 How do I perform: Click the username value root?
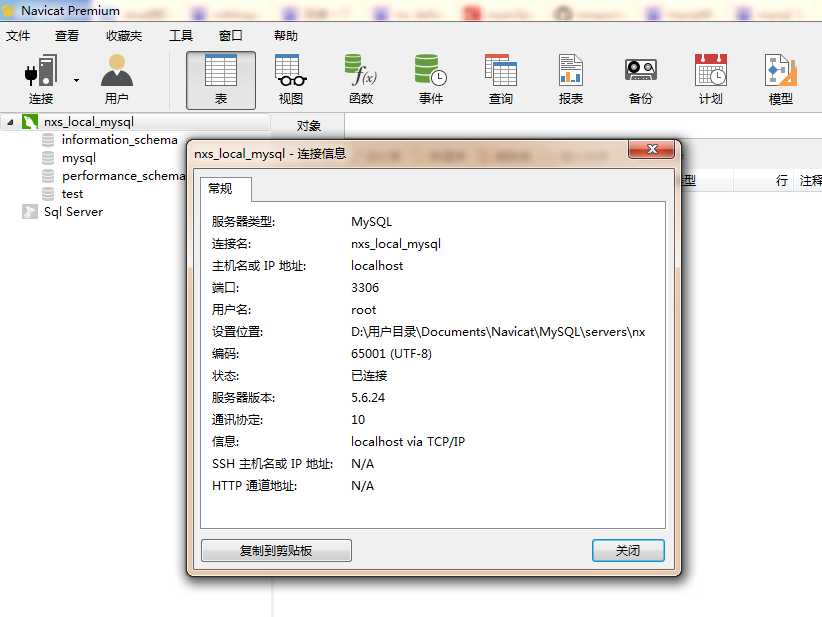[363, 310]
